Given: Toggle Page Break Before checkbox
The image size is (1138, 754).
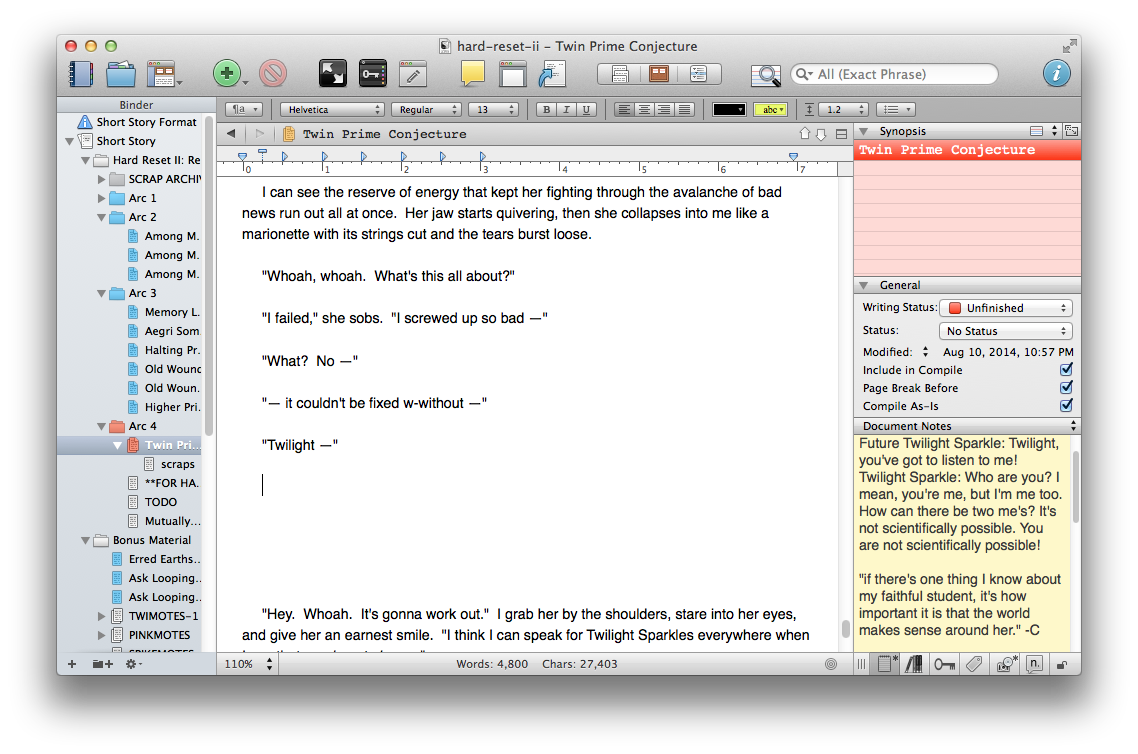Looking at the screenshot, I should (x=1066, y=388).
